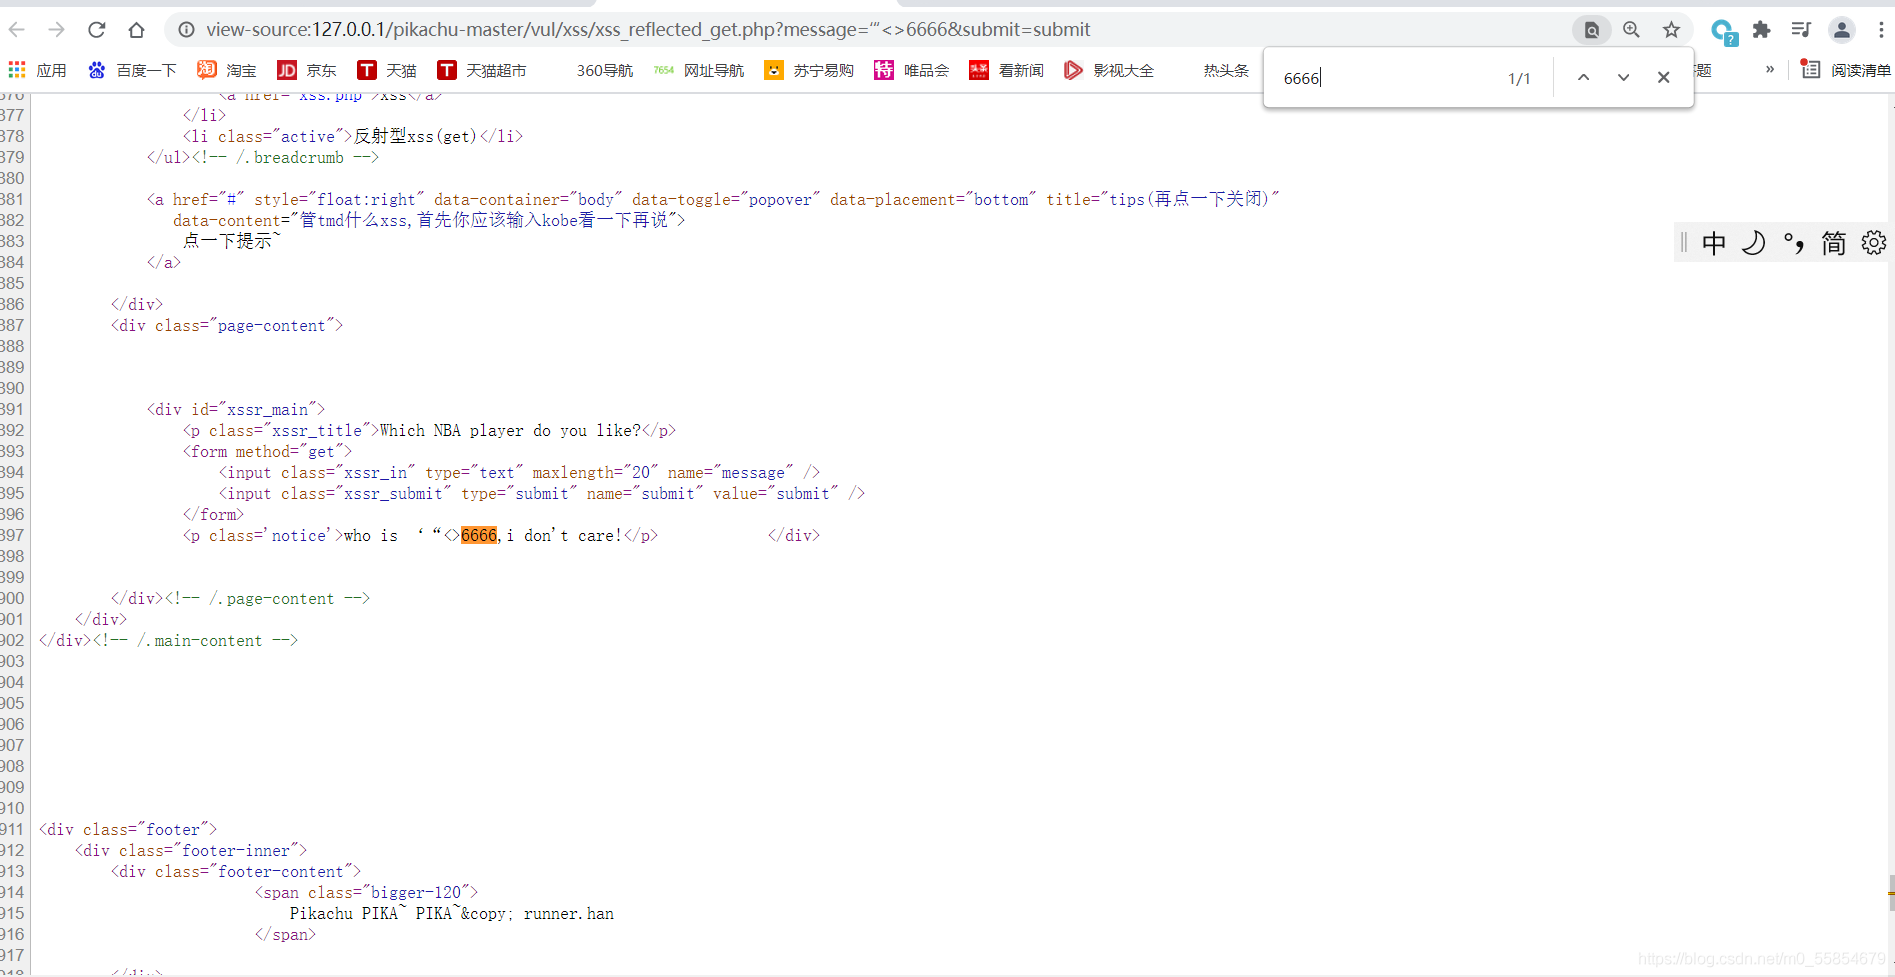Reload the view-source page
This screenshot has height=977, width=1895.
(97, 30)
